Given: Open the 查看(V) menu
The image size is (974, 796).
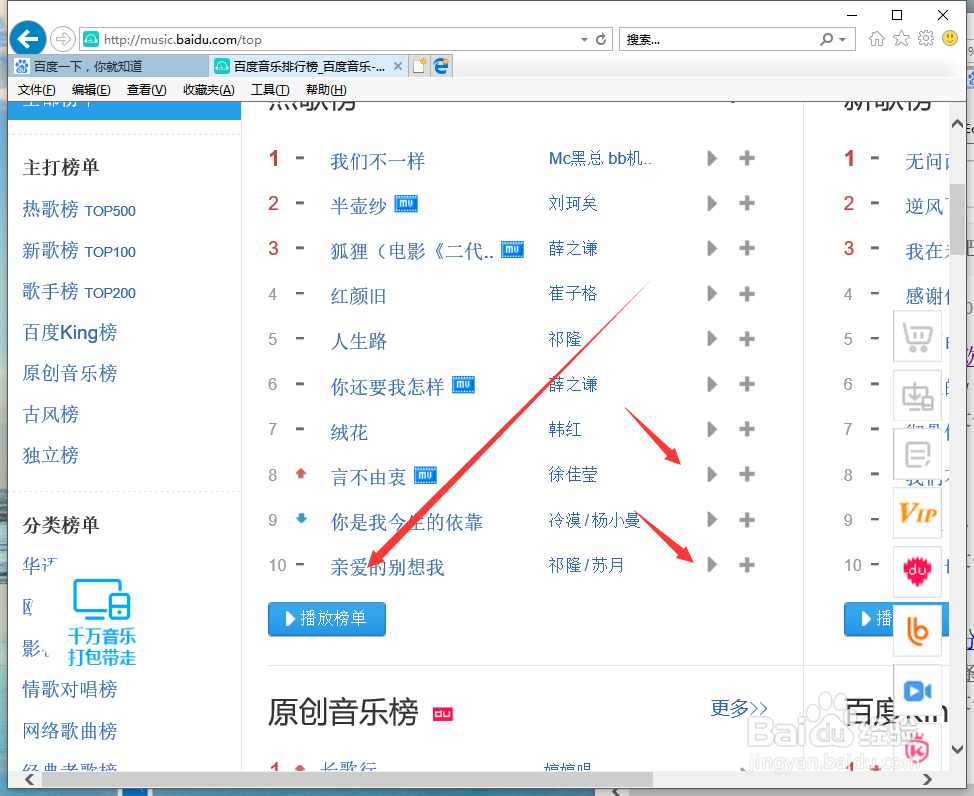Looking at the screenshot, I should coord(147,90).
